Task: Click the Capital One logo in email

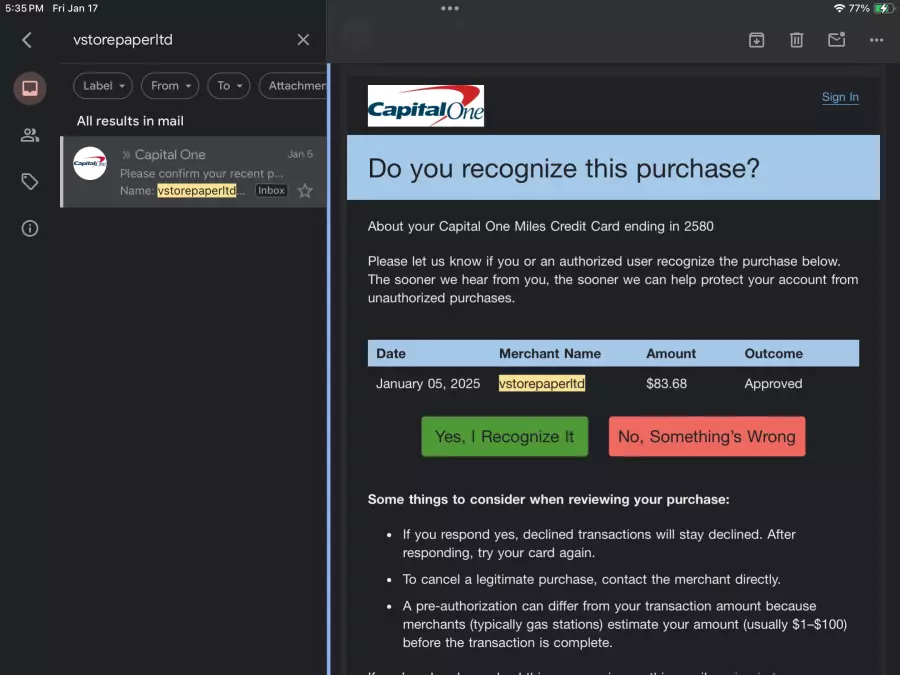Action: click(425, 106)
